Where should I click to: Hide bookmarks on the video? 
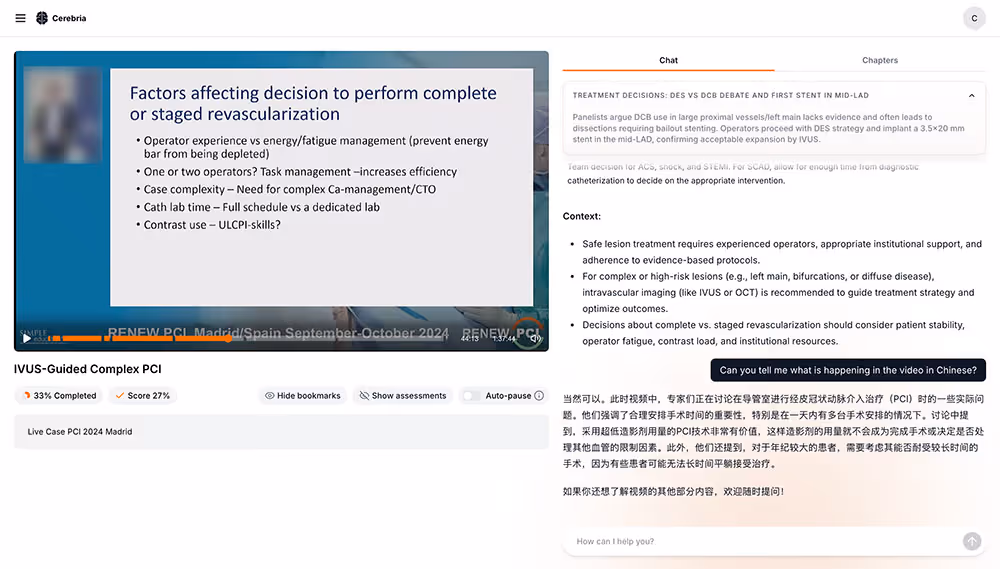point(303,395)
